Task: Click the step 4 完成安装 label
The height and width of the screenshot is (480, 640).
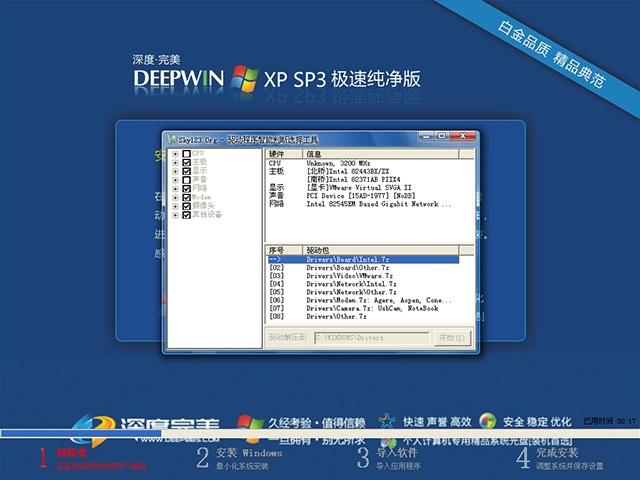Action: pyautogui.click(x=557, y=453)
